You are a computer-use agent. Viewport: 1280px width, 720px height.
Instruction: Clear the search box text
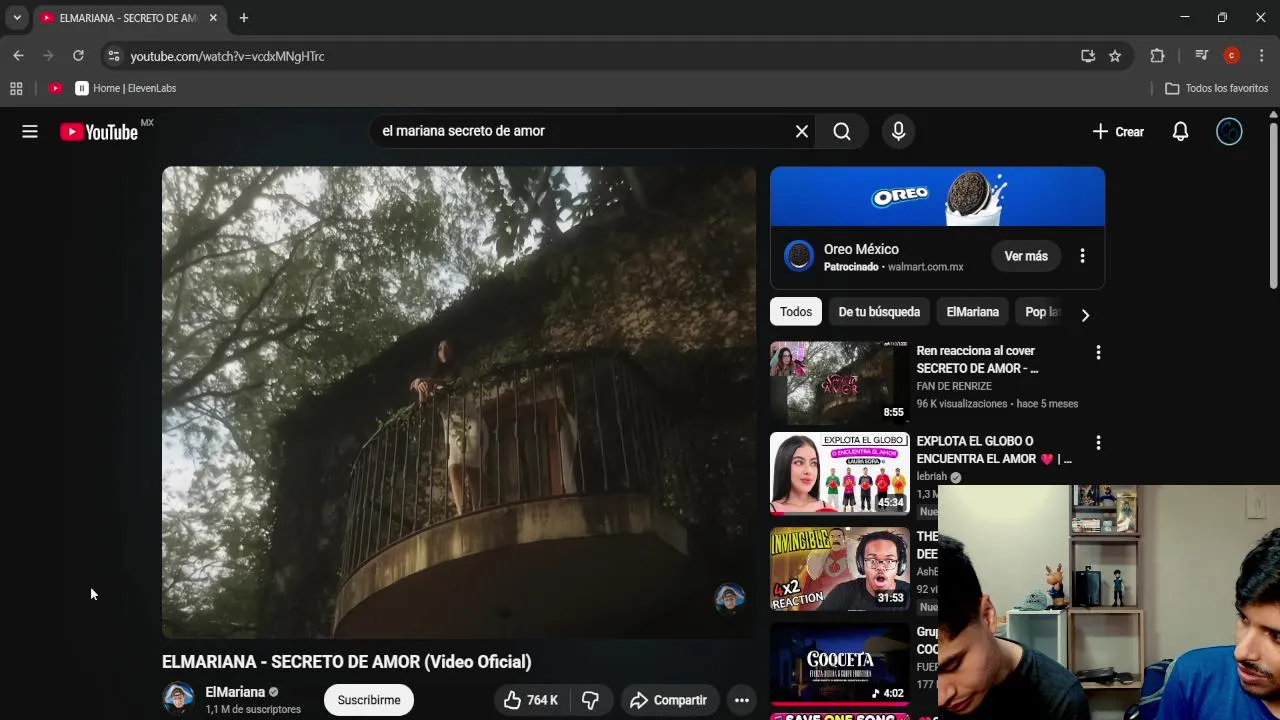coord(802,131)
